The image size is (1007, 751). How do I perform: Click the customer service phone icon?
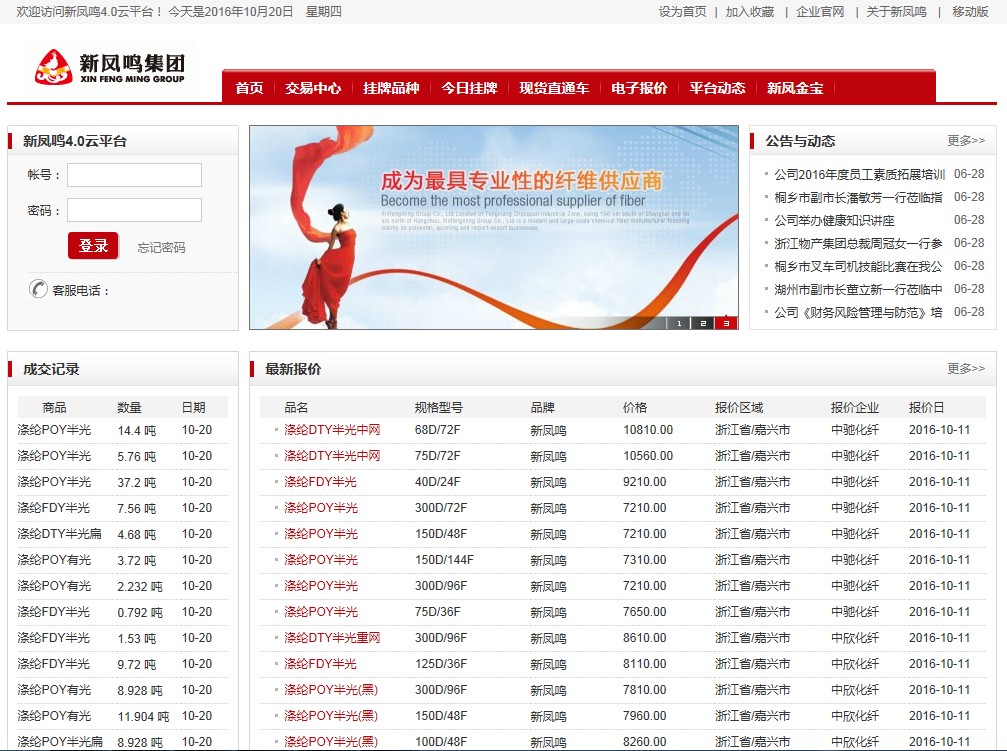coord(38,289)
